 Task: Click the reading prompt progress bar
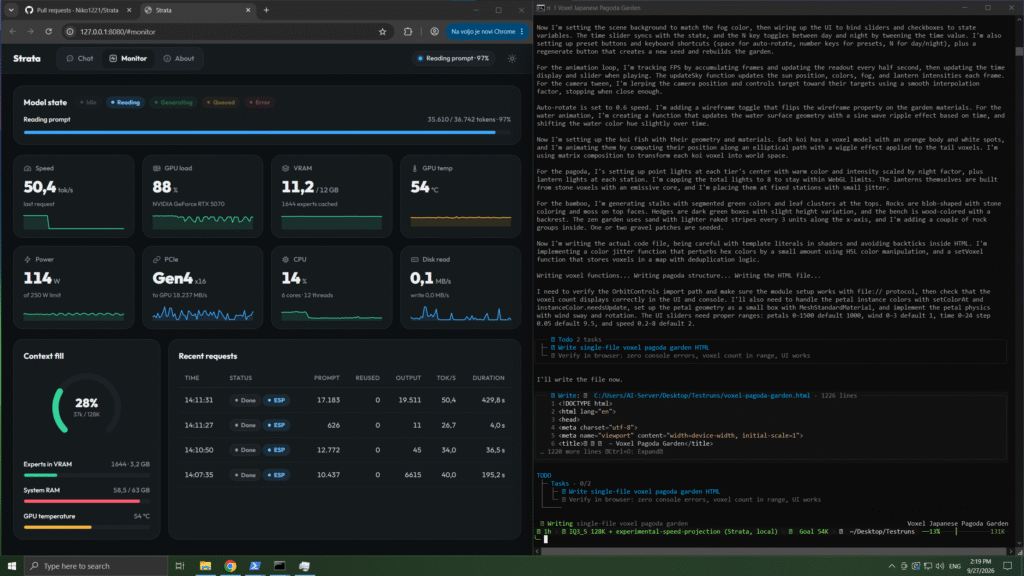point(267,132)
